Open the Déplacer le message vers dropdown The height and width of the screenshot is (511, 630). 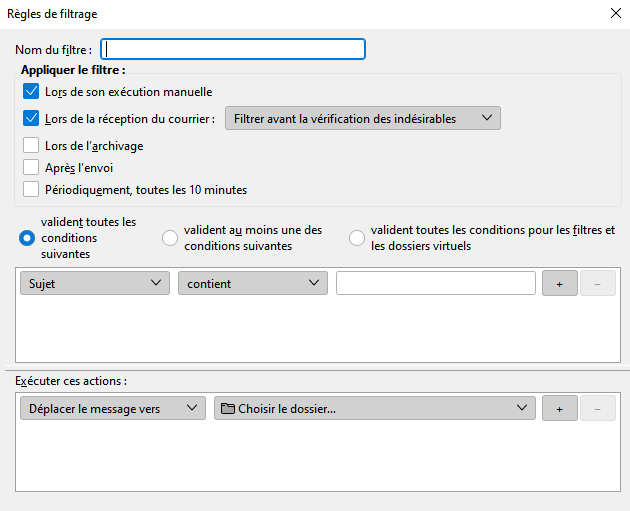[x=112, y=409]
